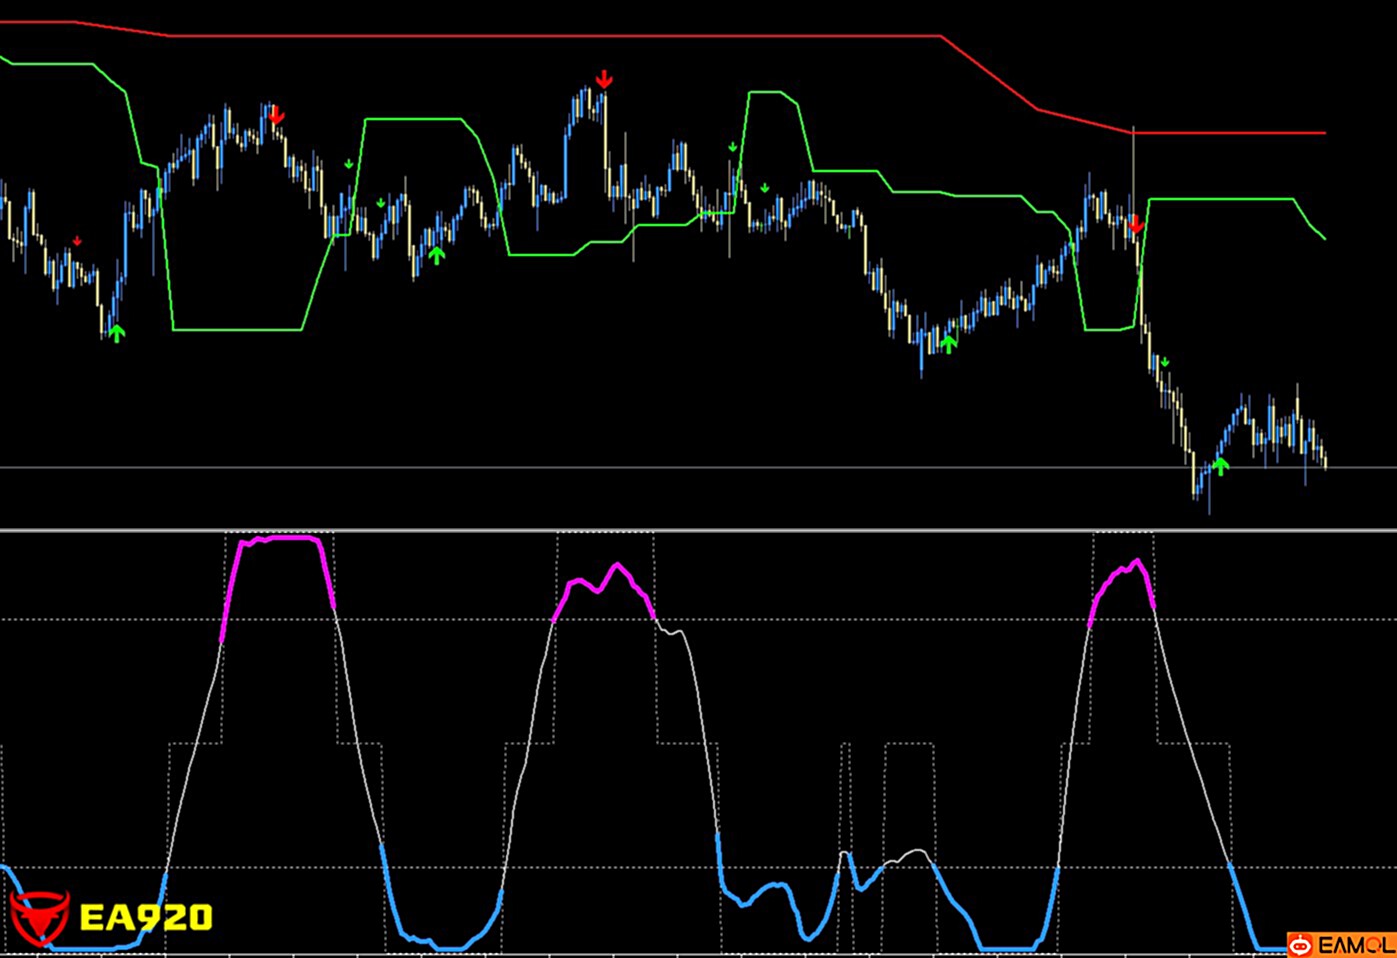Click the EAMOL robot icon in the bottom corner
Viewport: 1397px width, 958px height.
(x=1300, y=944)
